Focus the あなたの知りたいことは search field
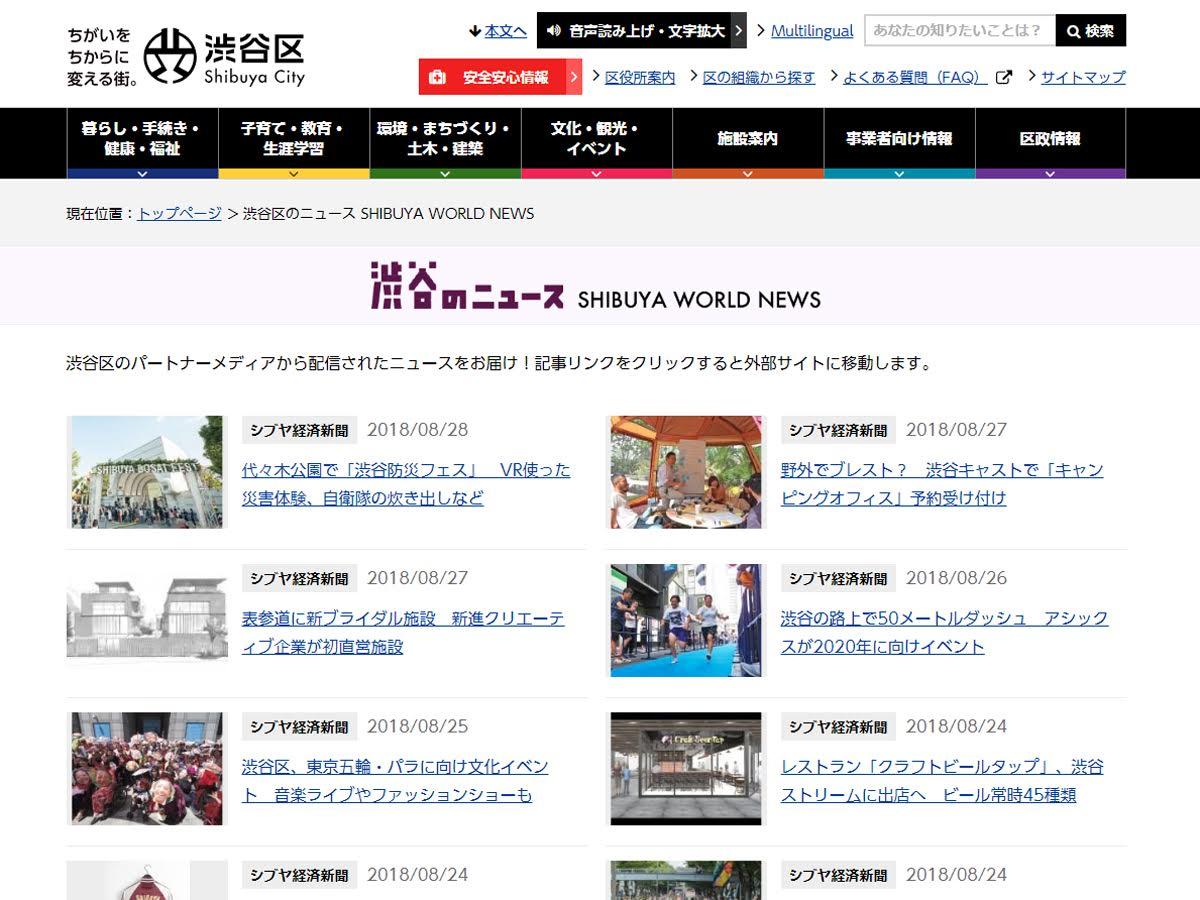The height and width of the screenshot is (900, 1200). [x=960, y=30]
